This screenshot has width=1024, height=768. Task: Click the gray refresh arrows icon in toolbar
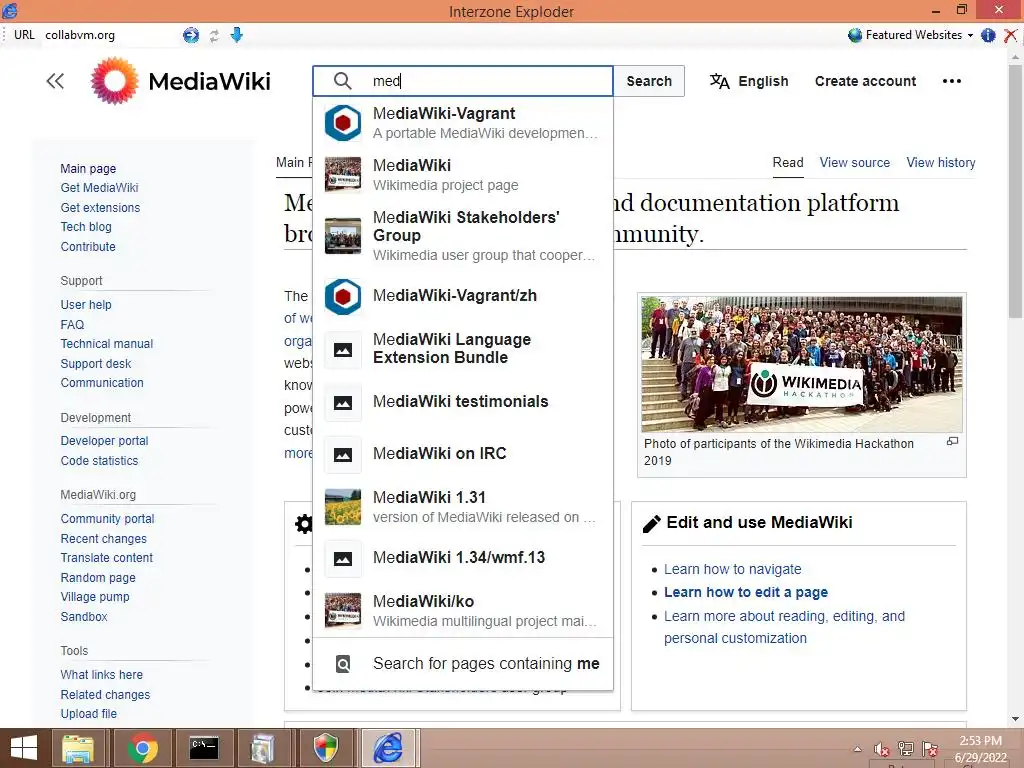point(214,35)
